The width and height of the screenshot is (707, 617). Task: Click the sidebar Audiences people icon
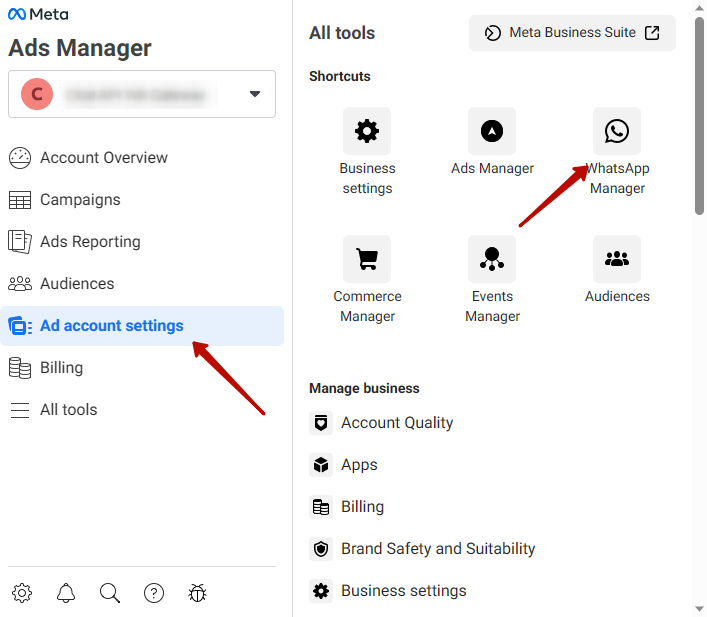pos(20,284)
